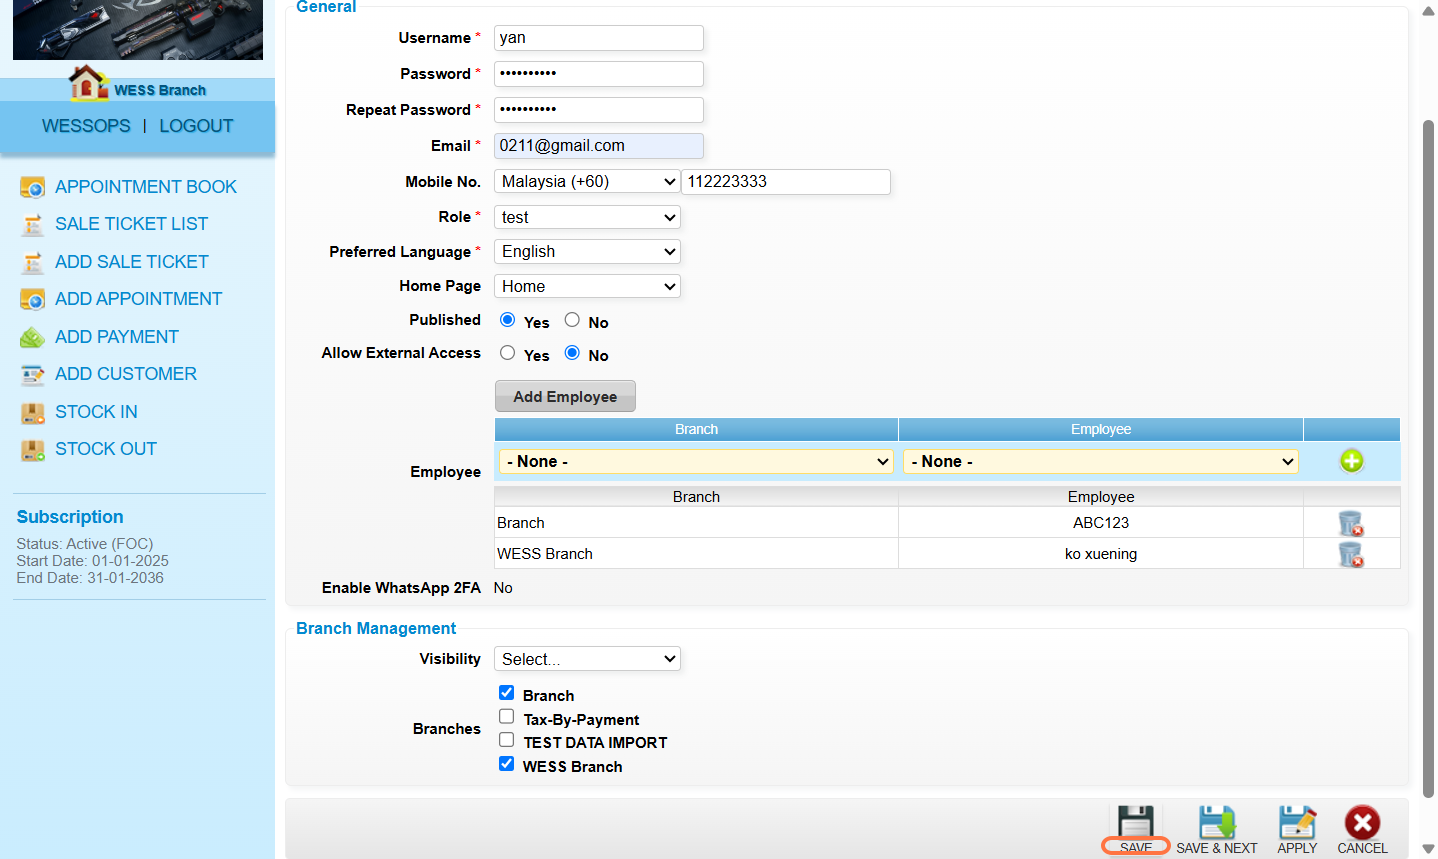Click the Stock In box icon
1438x859 pixels.
(33, 412)
